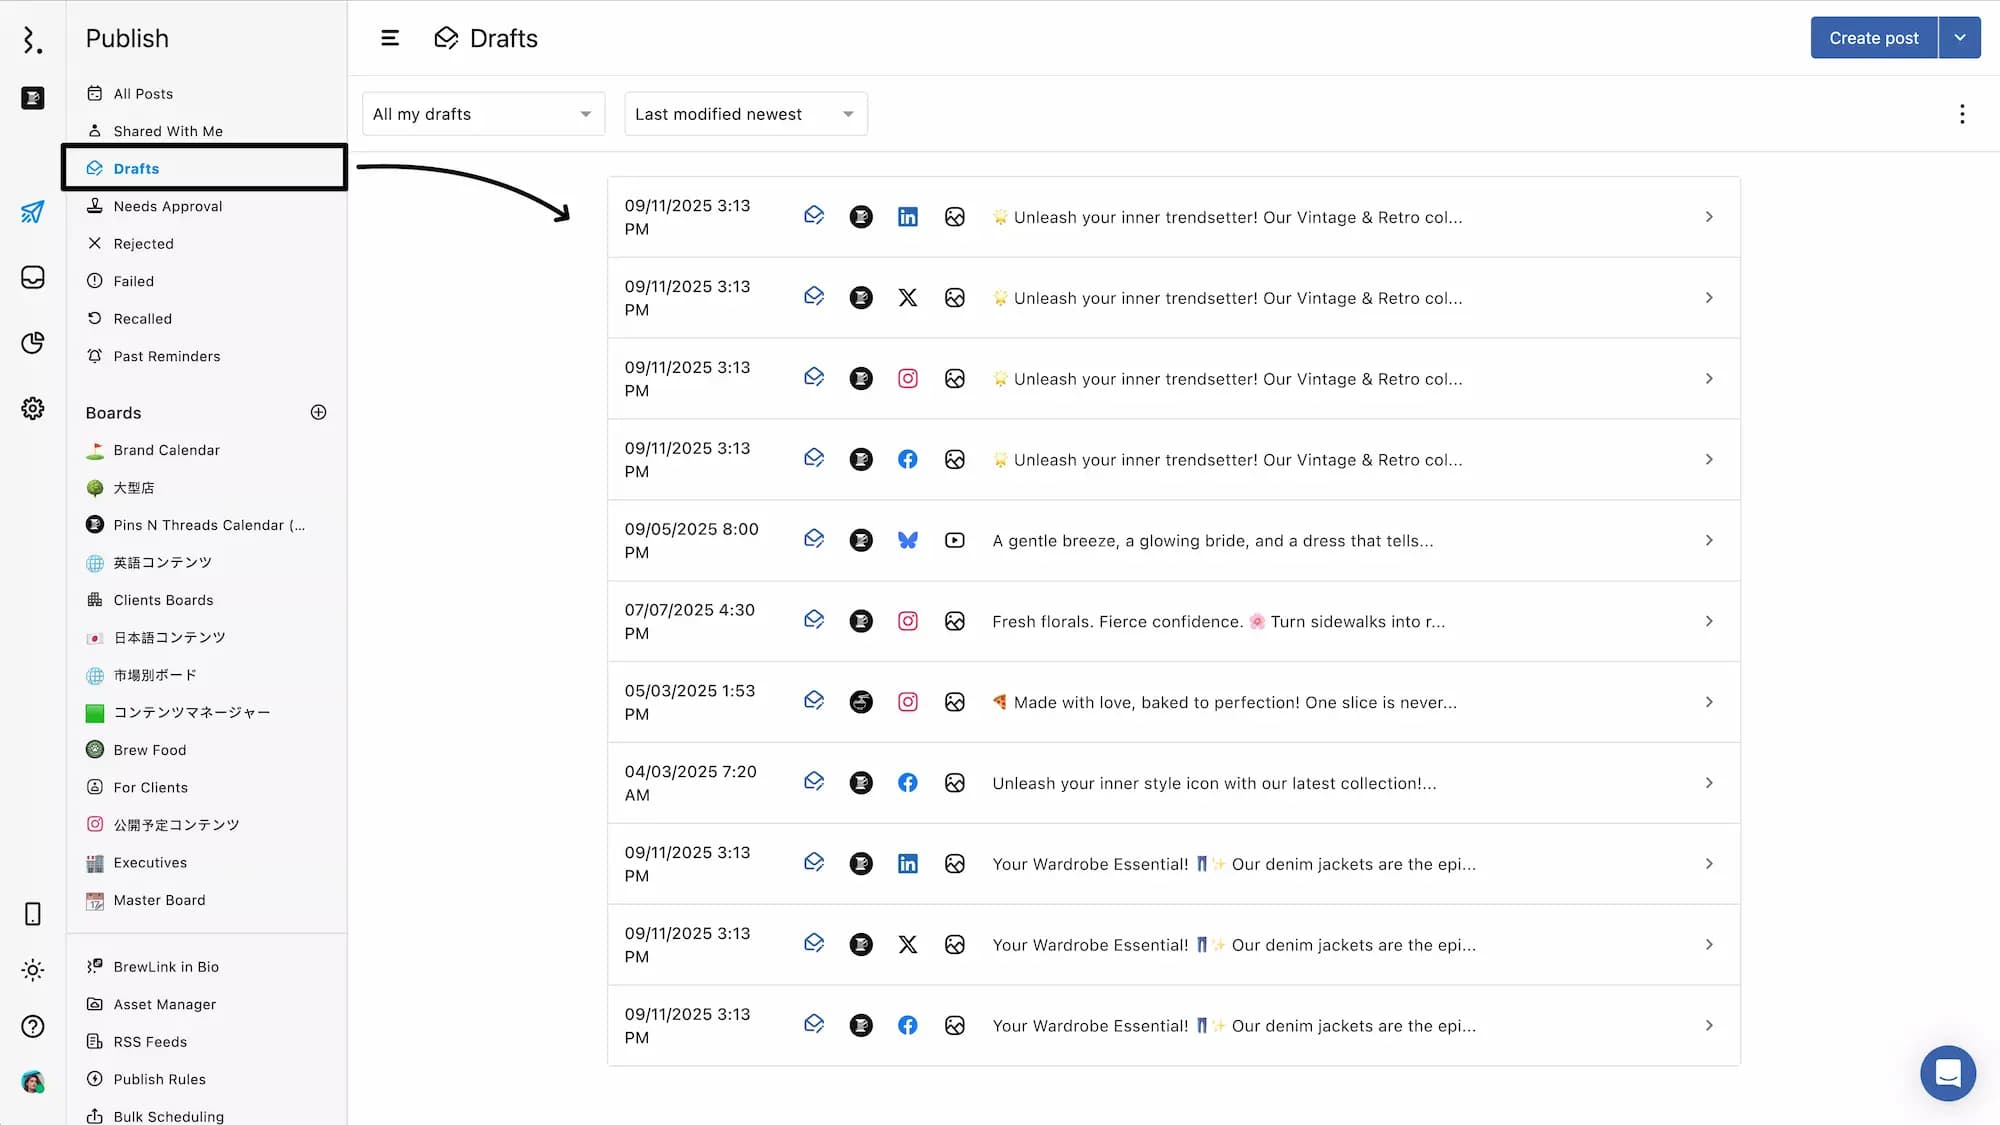The height and width of the screenshot is (1125, 2000).
Task: Open the three-dot options menu
Action: (1962, 114)
